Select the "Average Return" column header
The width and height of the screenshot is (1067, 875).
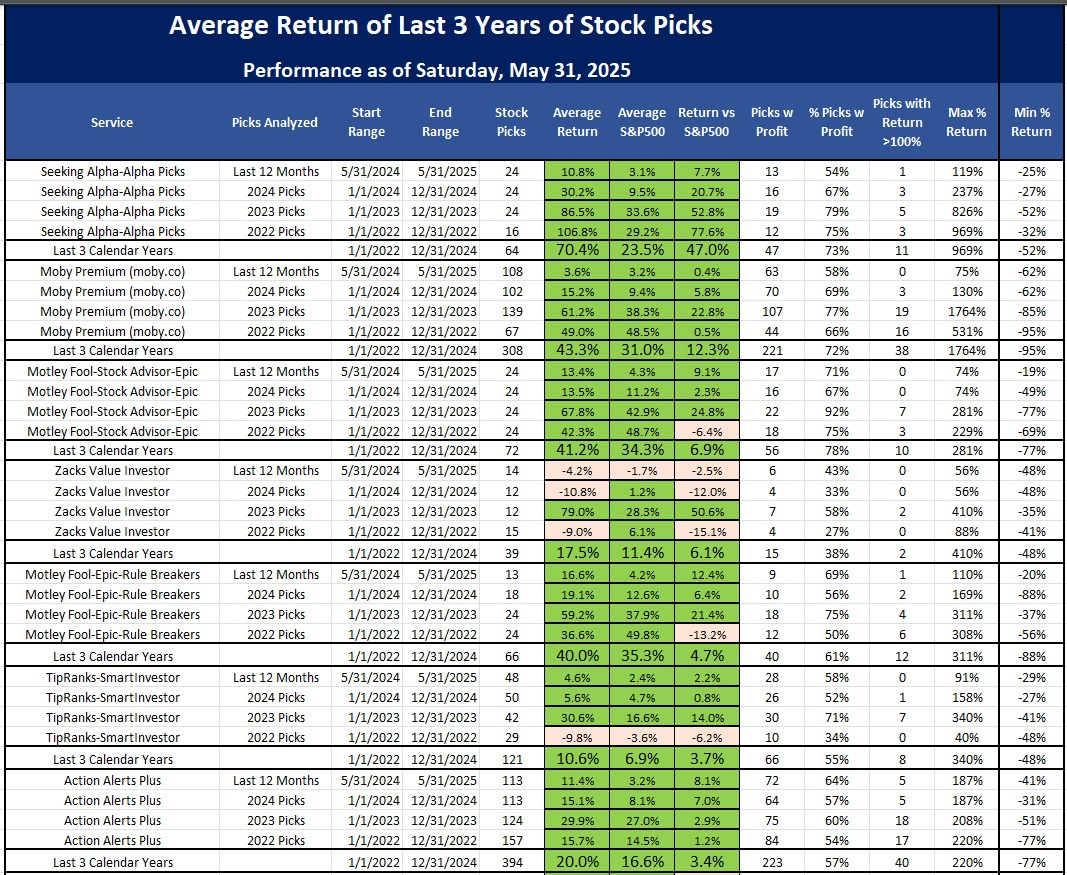[576, 122]
